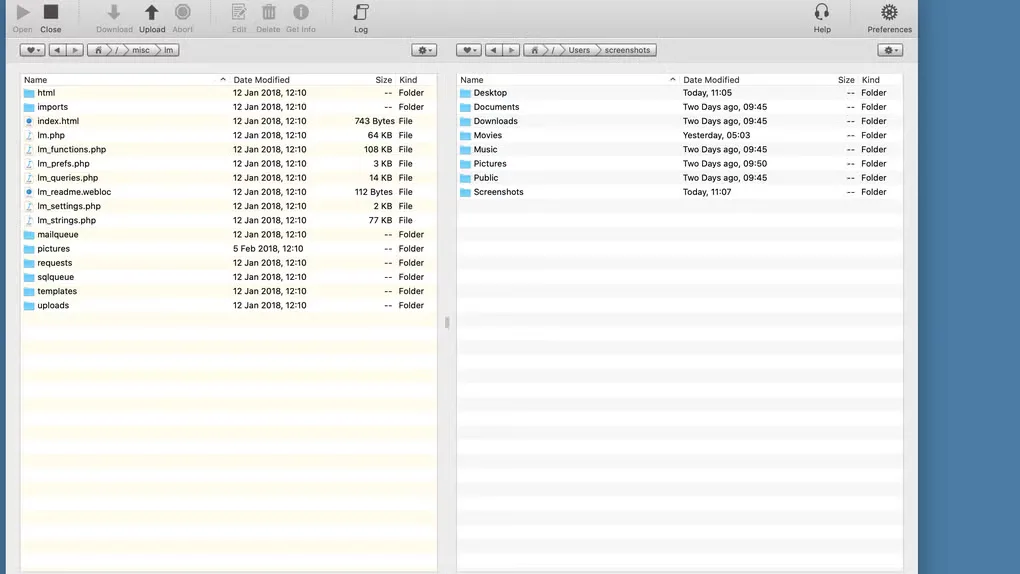Go forward in left pane navigation
1020x574 pixels.
tap(75, 50)
